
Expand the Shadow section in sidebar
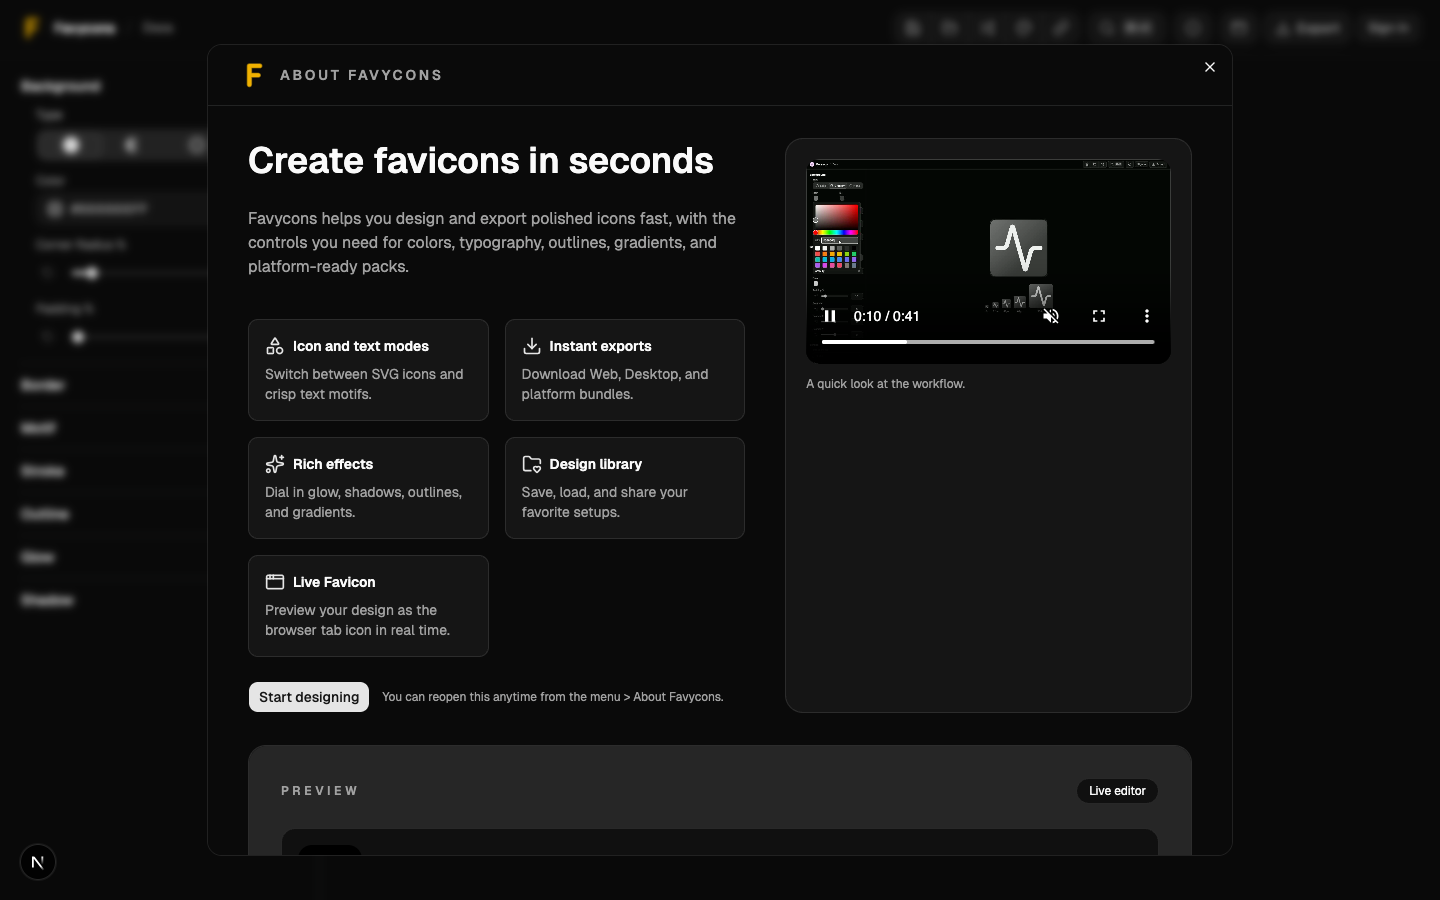[47, 600]
